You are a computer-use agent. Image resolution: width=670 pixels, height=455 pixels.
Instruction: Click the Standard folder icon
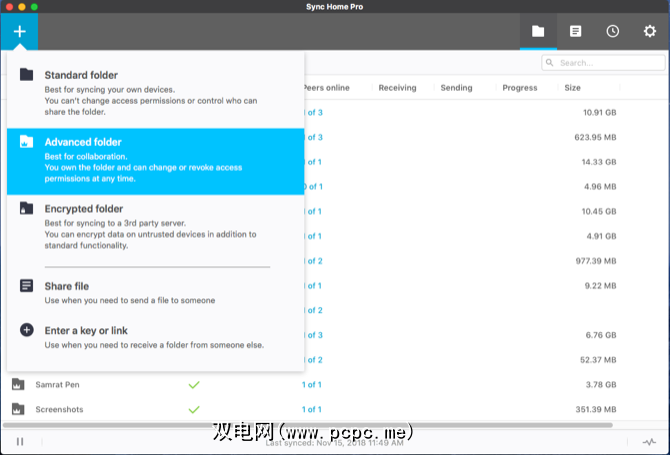26,74
